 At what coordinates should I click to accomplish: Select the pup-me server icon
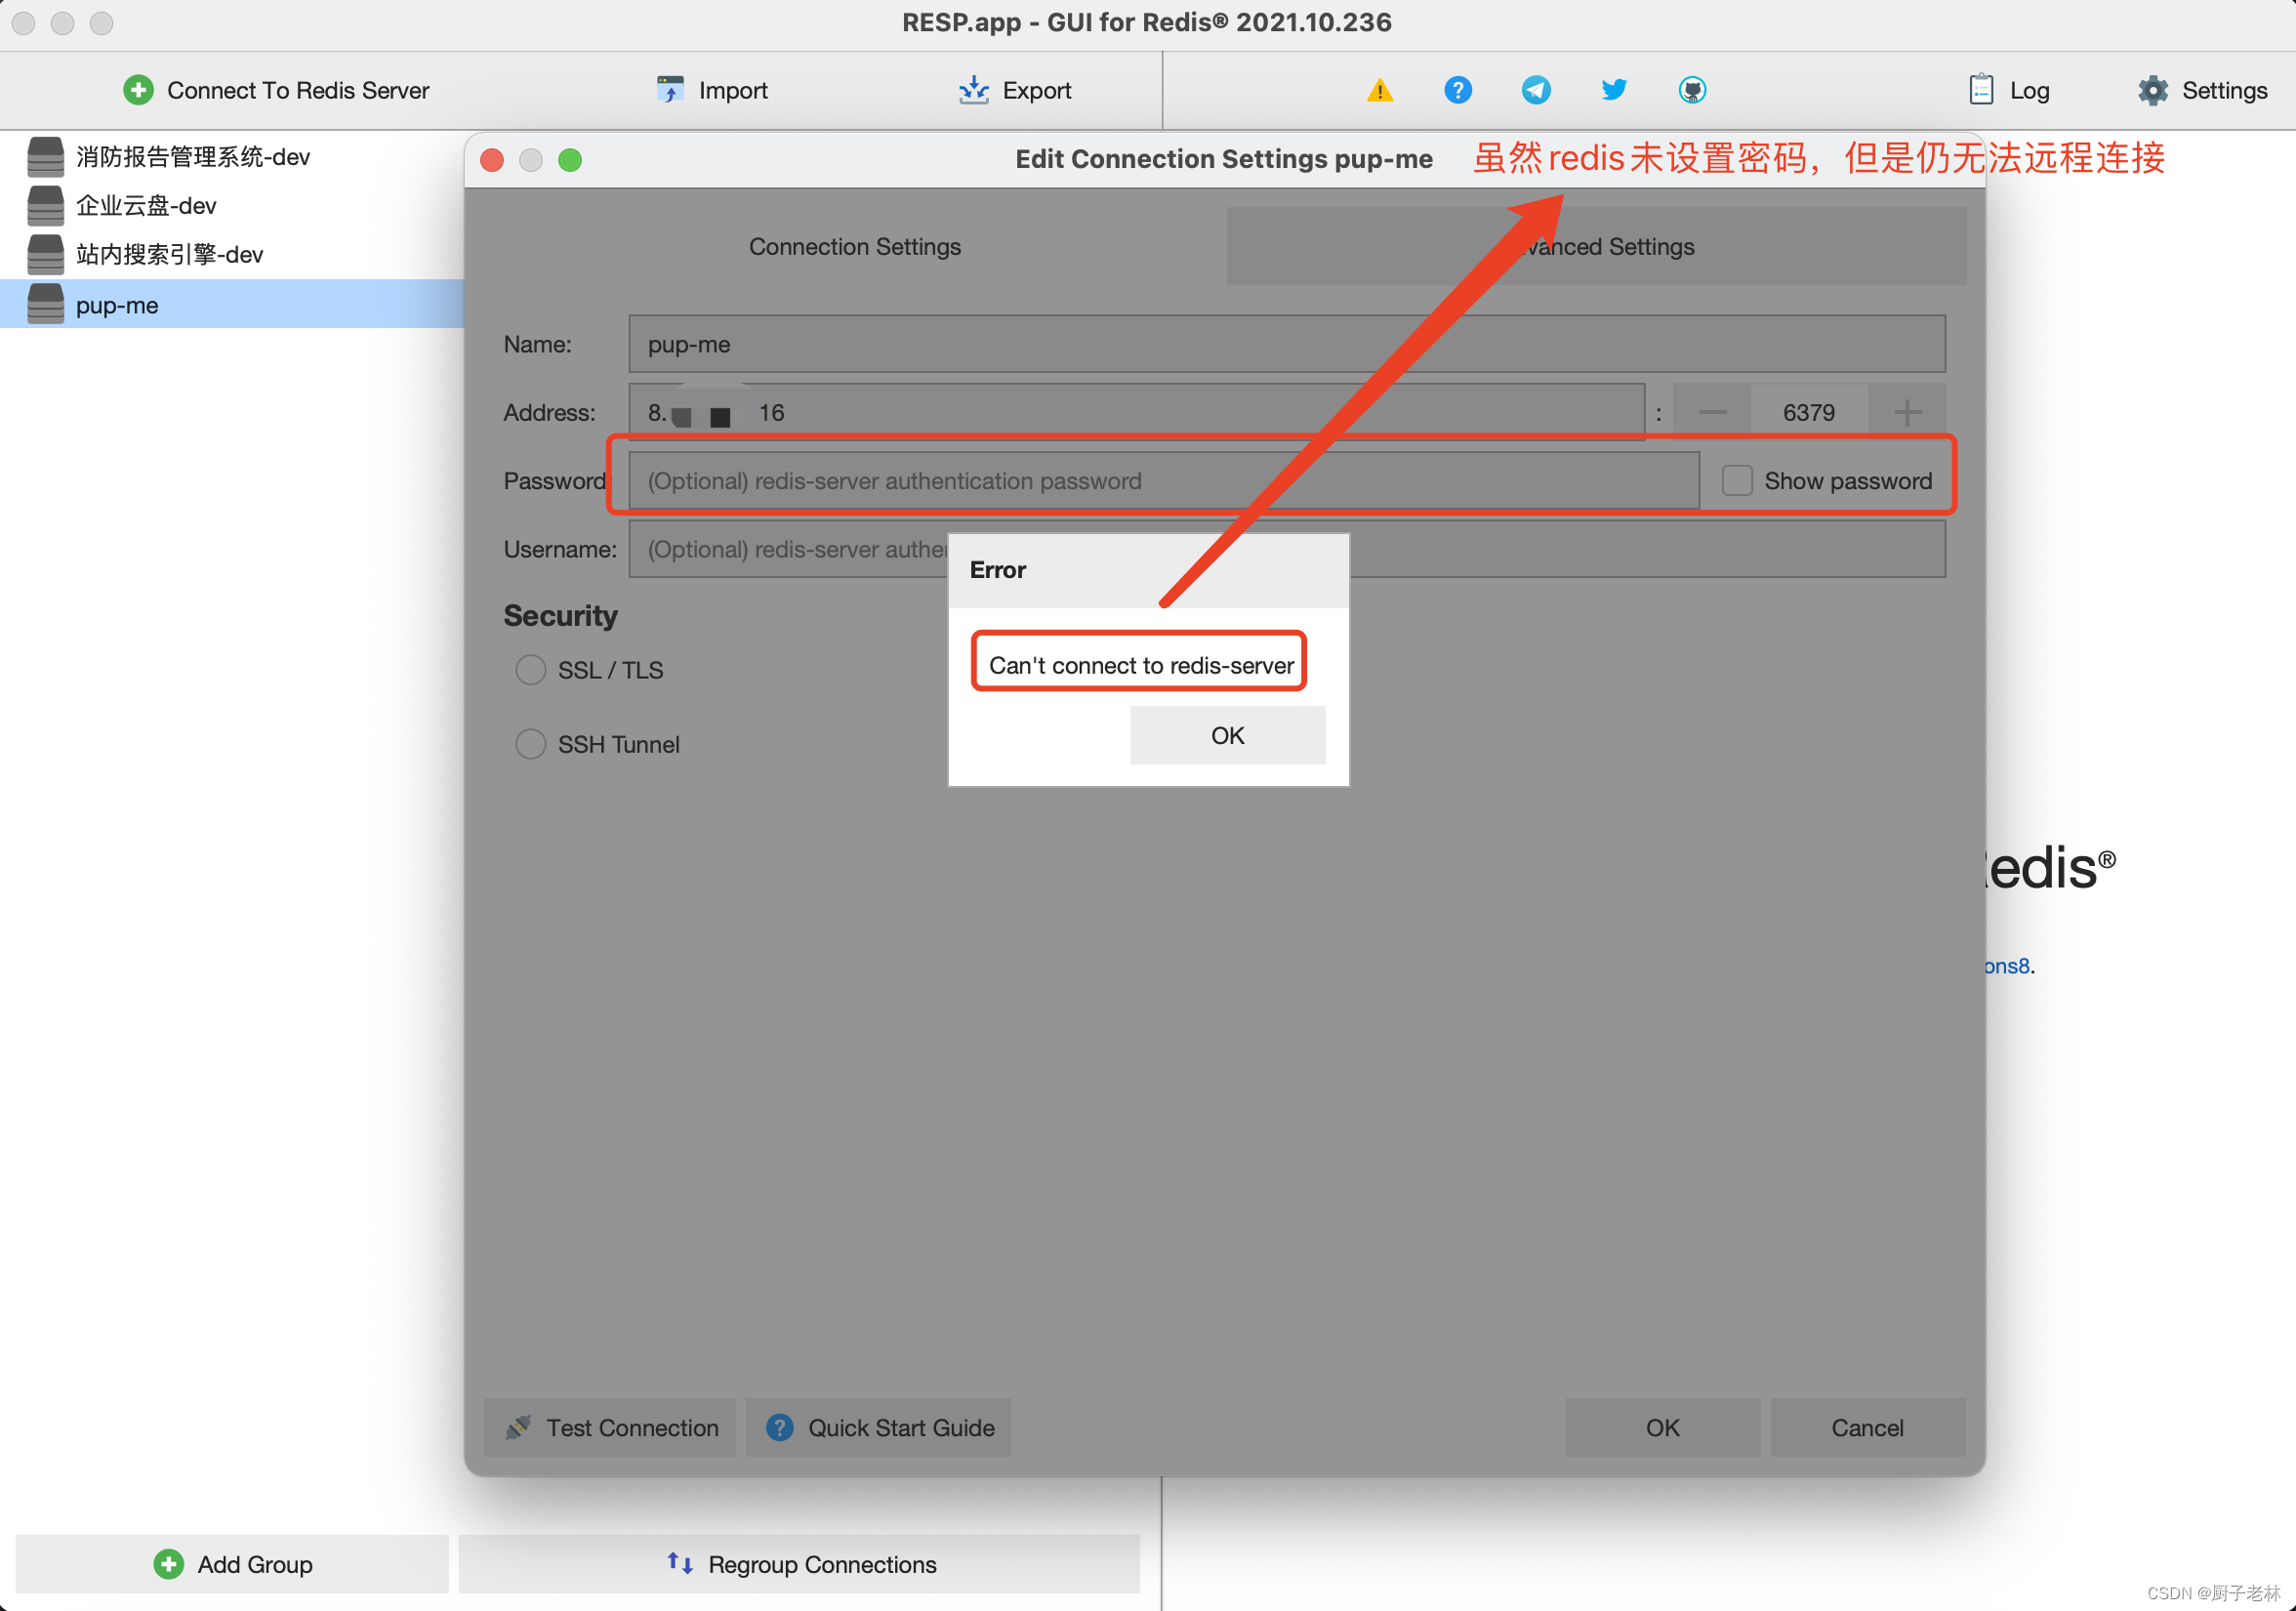pyautogui.click(x=45, y=304)
